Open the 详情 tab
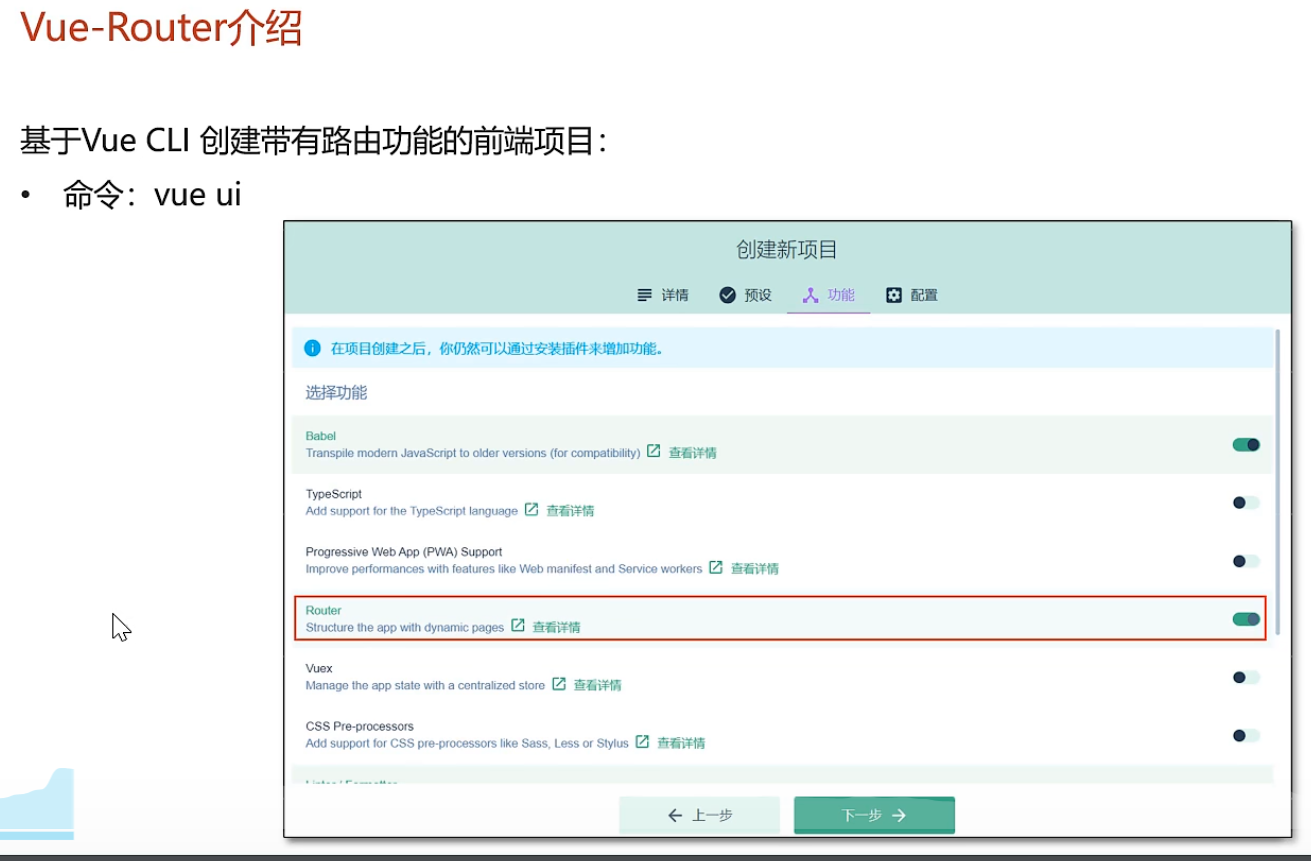 (663, 295)
